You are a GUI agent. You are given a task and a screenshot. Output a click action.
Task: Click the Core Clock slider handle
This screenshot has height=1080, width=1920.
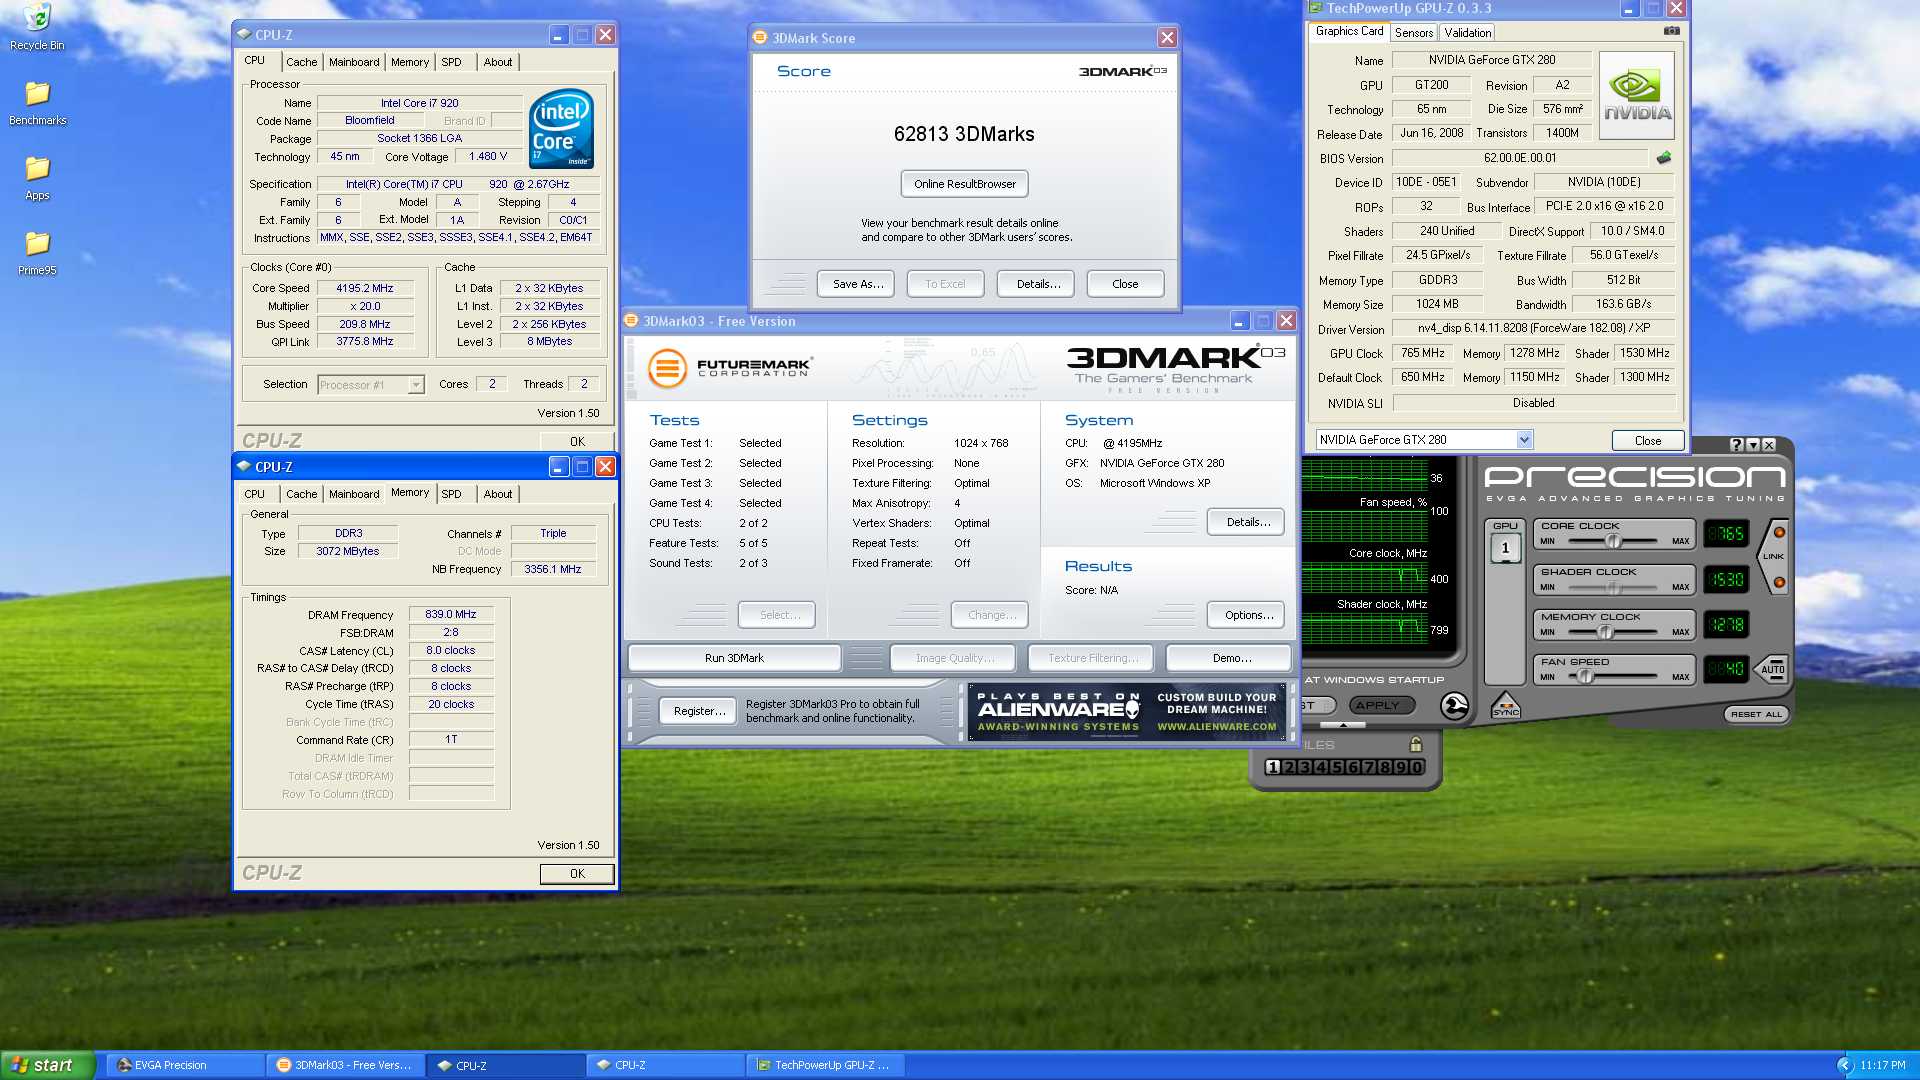pyautogui.click(x=1613, y=541)
